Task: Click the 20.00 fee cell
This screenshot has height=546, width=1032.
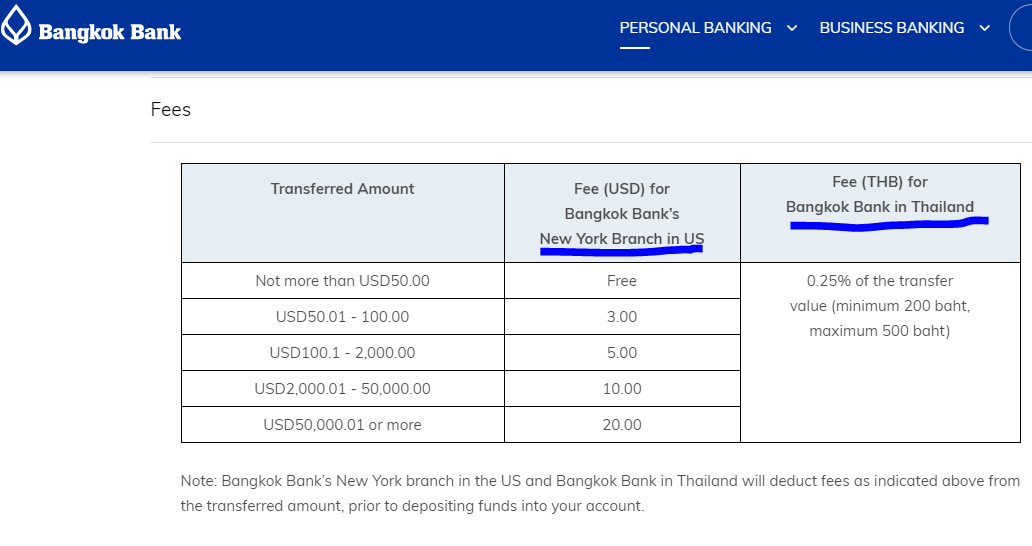Action: coord(622,424)
